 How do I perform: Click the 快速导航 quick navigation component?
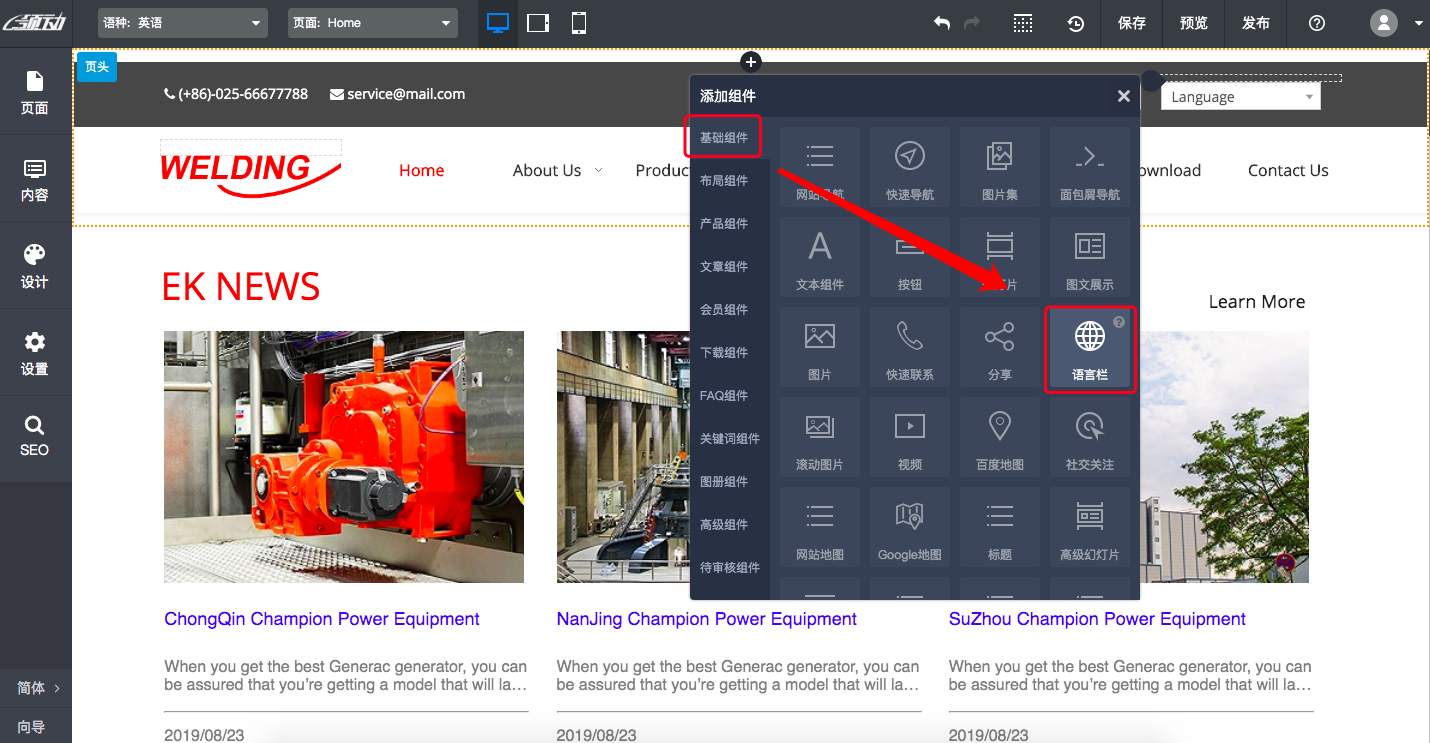pyautogui.click(x=909, y=167)
